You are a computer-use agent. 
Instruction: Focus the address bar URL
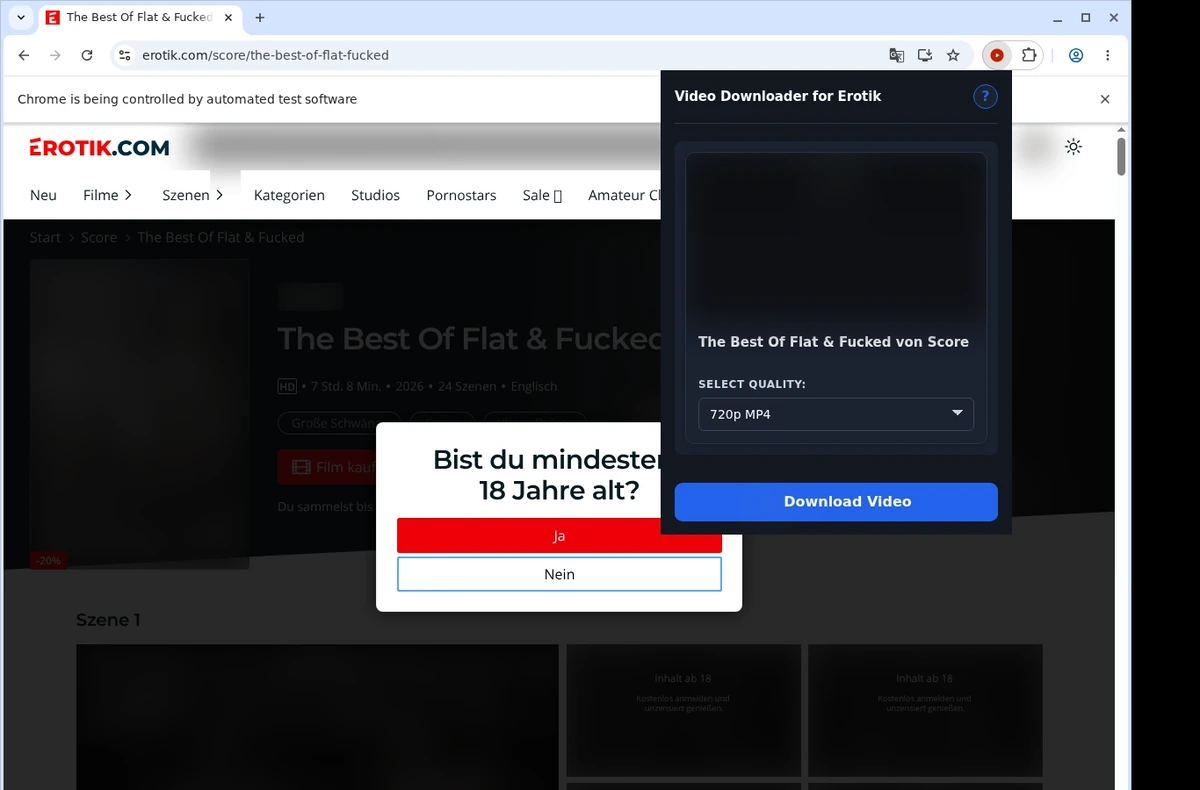(x=265, y=55)
